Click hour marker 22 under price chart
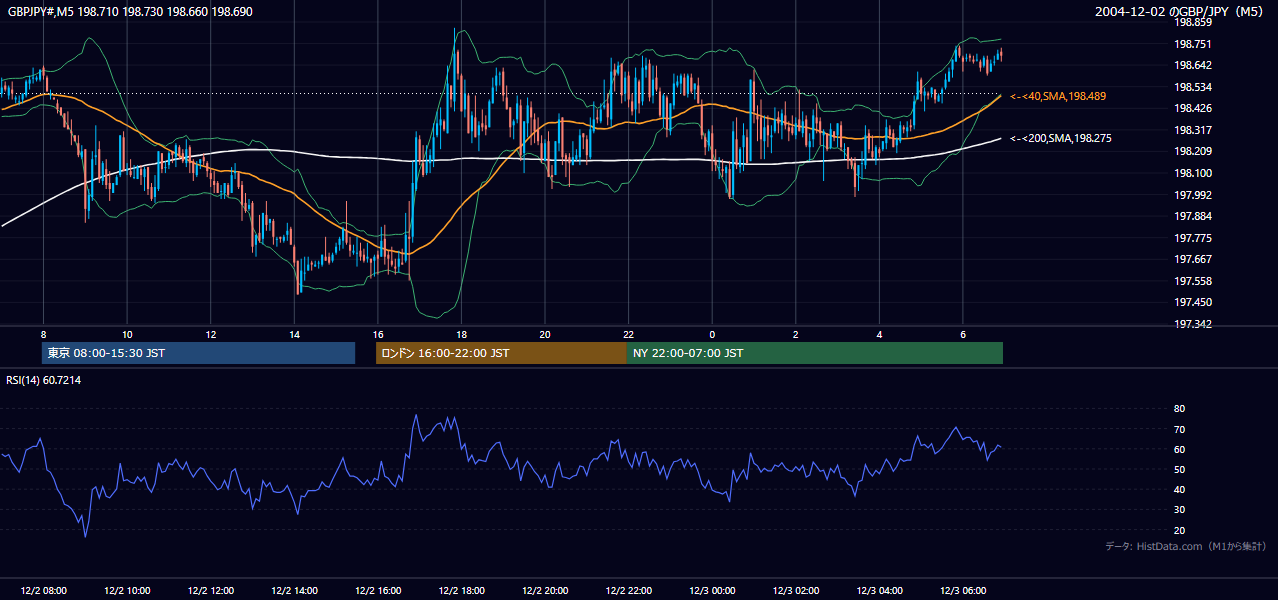Image resolution: width=1278 pixels, height=600 pixels. pos(628,334)
